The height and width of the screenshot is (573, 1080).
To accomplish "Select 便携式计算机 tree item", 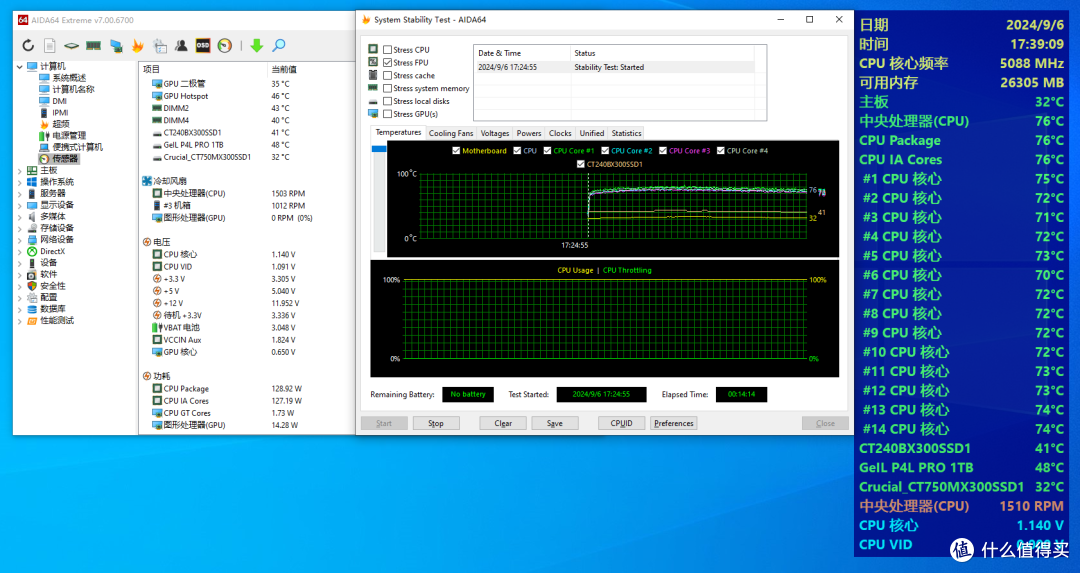I will coord(77,147).
